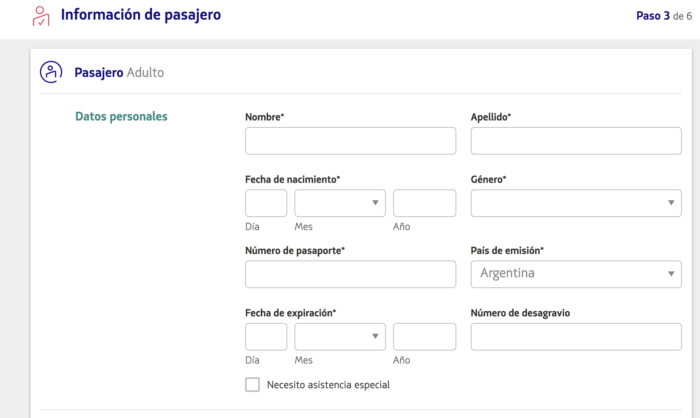Select the expiration Día field
The height and width of the screenshot is (418, 700).
tap(266, 337)
